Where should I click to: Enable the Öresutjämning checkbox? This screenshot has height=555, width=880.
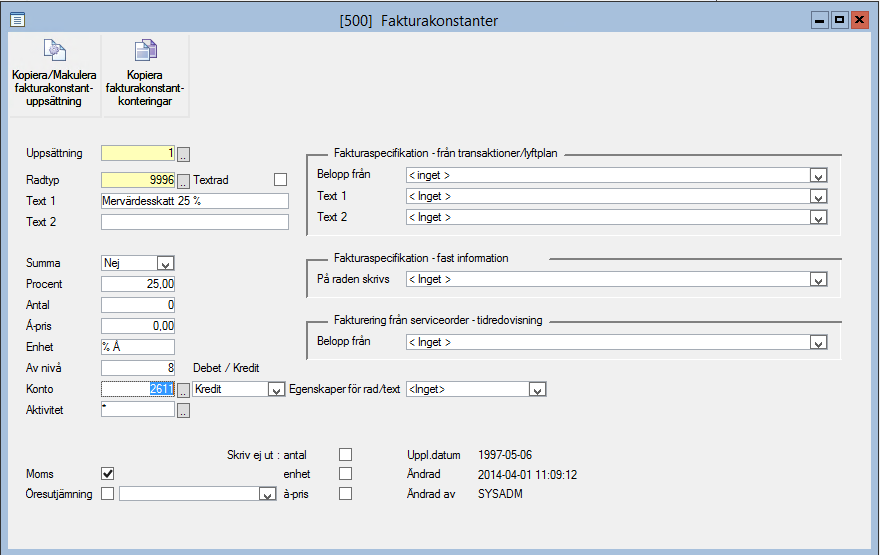[108, 493]
